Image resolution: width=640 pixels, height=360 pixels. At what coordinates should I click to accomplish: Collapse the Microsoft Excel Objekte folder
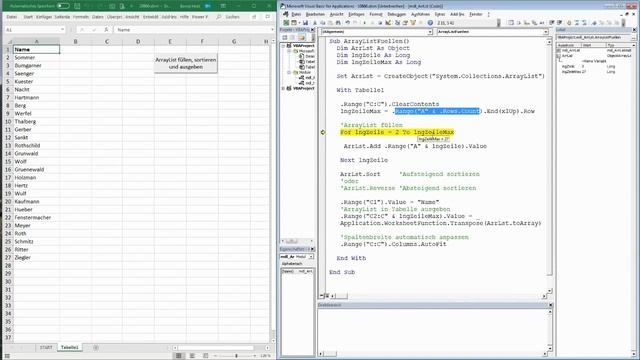(x=289, y=51)
